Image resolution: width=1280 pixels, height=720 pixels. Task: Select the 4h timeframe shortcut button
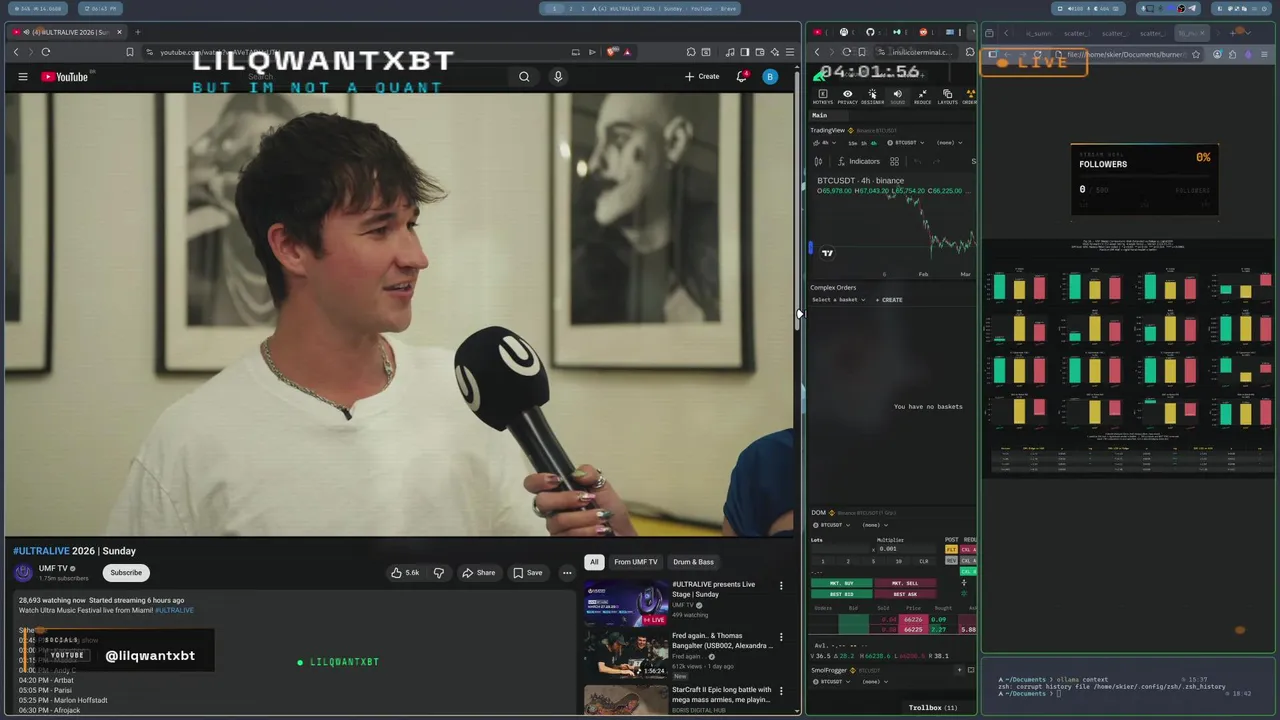(x=874, y=143)
